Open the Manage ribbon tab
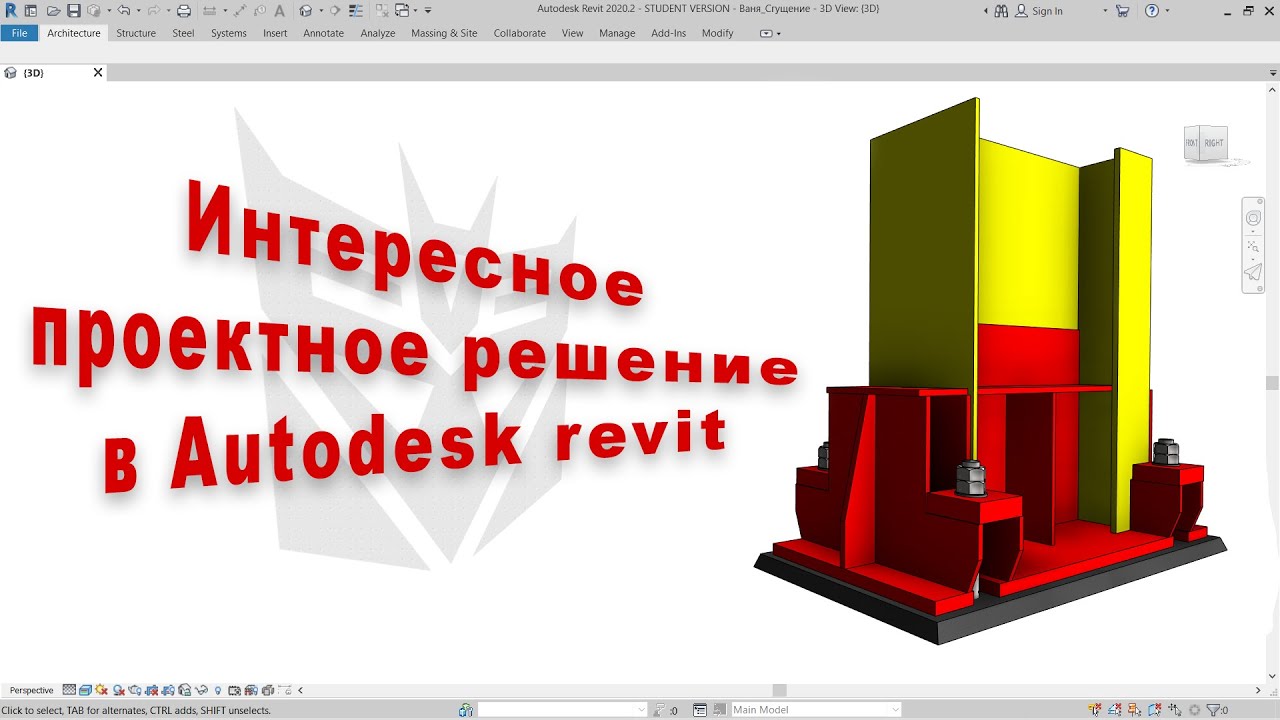The image size is (1280, 720). tap(617, 33)
